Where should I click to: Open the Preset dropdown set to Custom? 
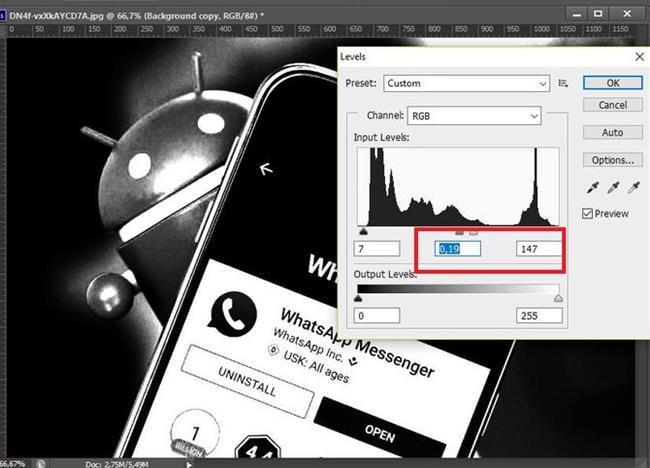466,83
